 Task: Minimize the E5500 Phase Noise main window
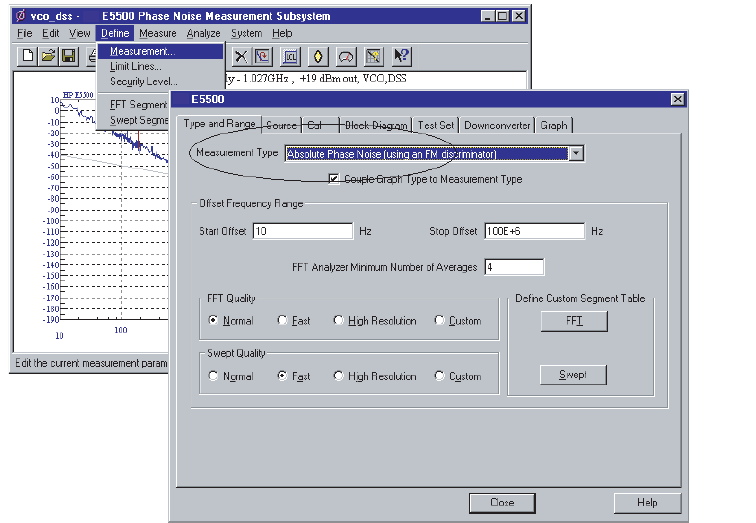[488, 16]
